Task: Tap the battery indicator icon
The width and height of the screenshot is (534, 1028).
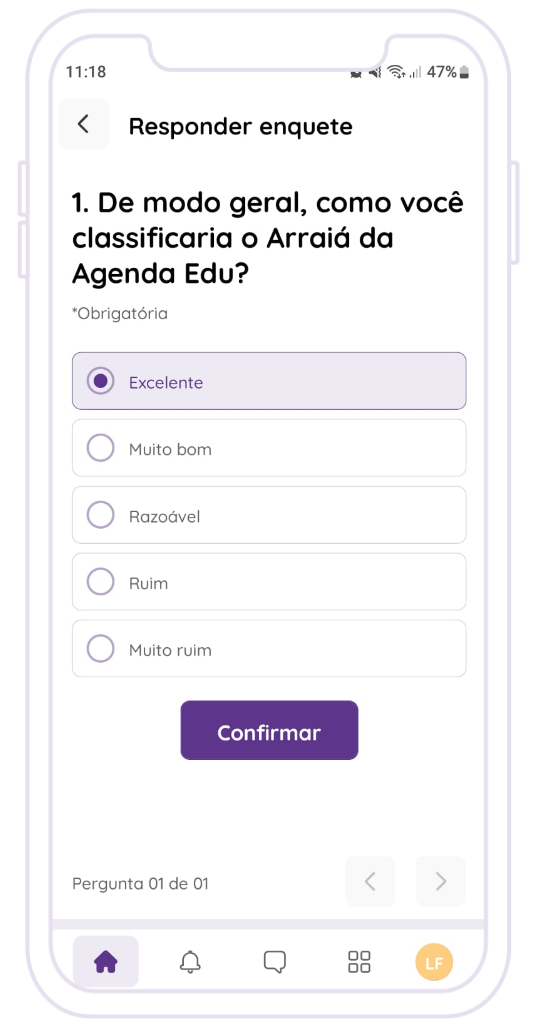Action: pyautogui.click(x=465, y=72)
